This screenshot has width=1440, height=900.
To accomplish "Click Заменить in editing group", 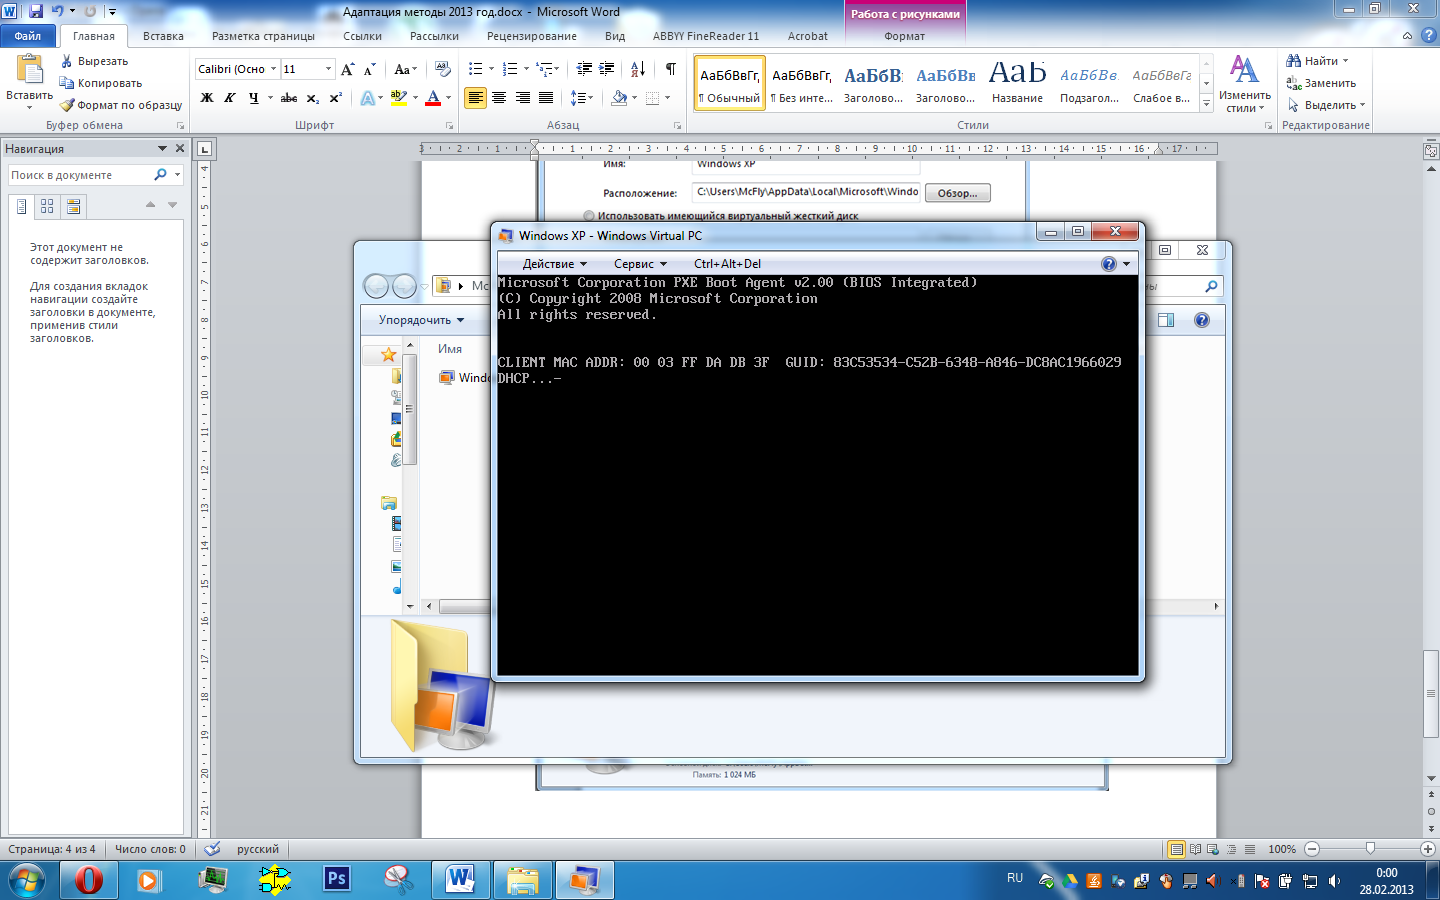I will tap(1321, 83).
